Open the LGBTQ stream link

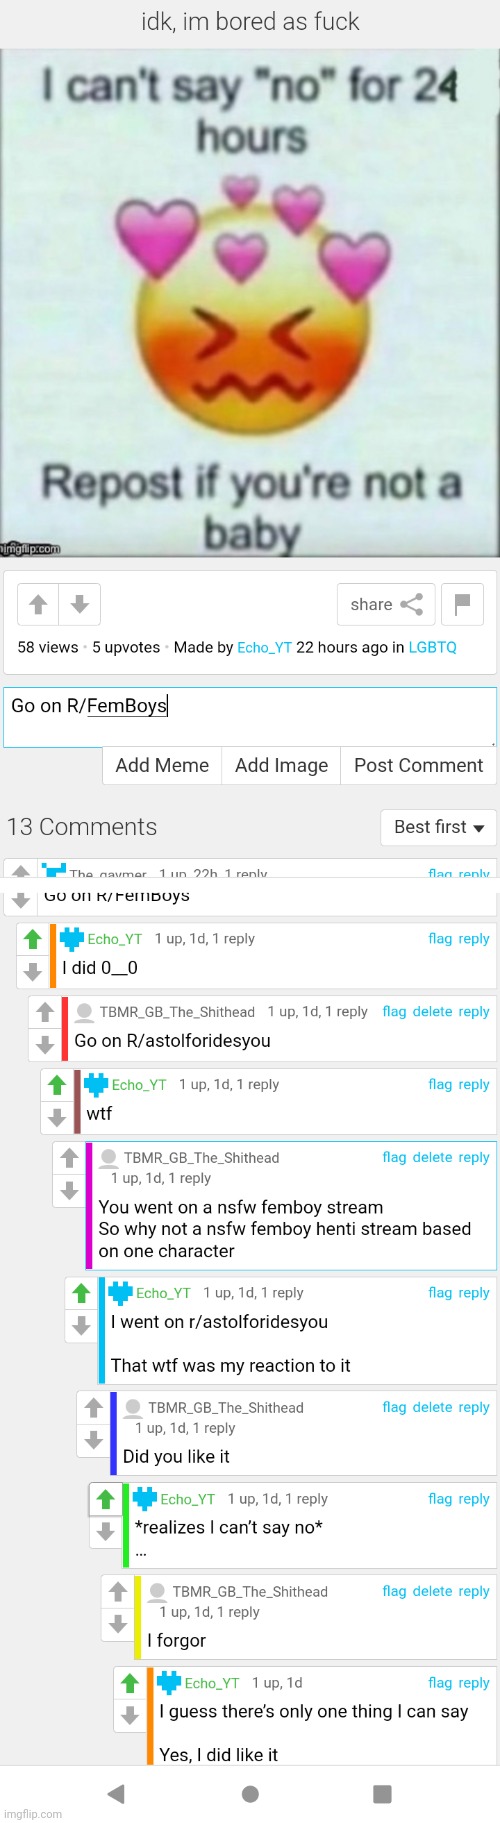(433, 647)
